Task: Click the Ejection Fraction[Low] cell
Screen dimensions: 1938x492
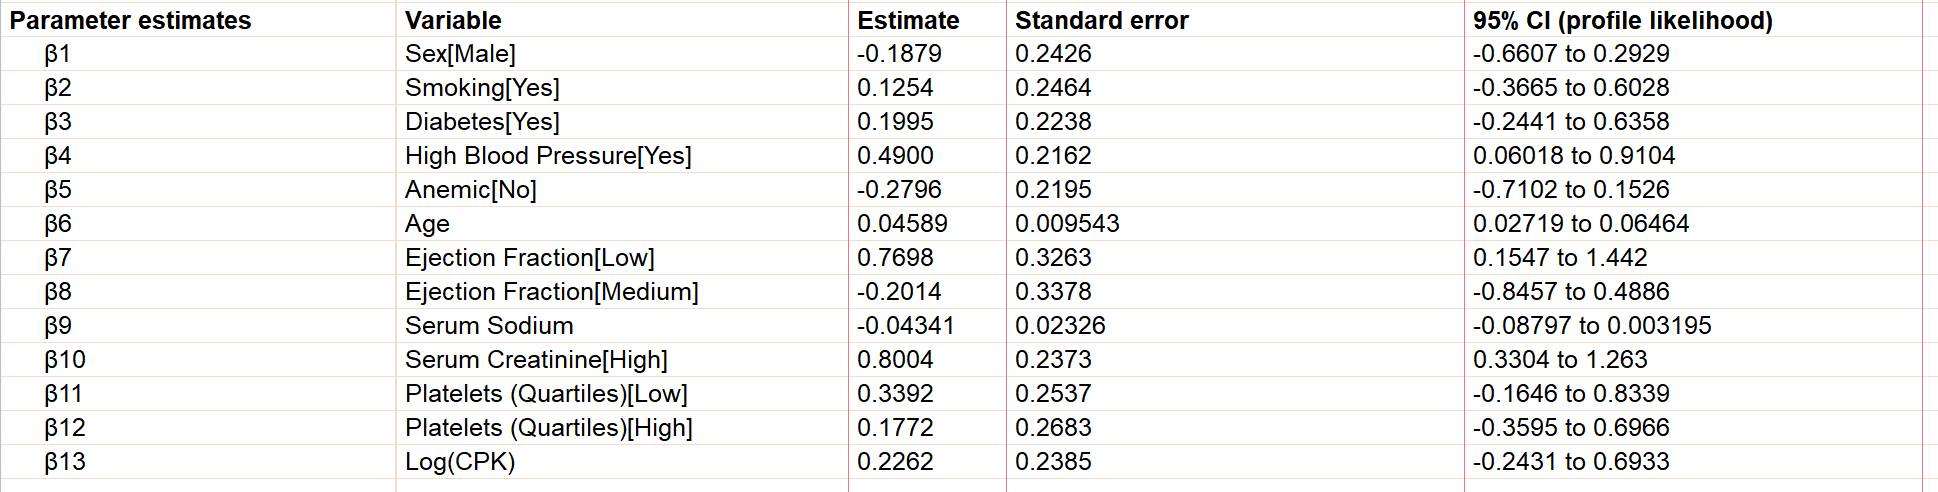Action: (529, 258)
